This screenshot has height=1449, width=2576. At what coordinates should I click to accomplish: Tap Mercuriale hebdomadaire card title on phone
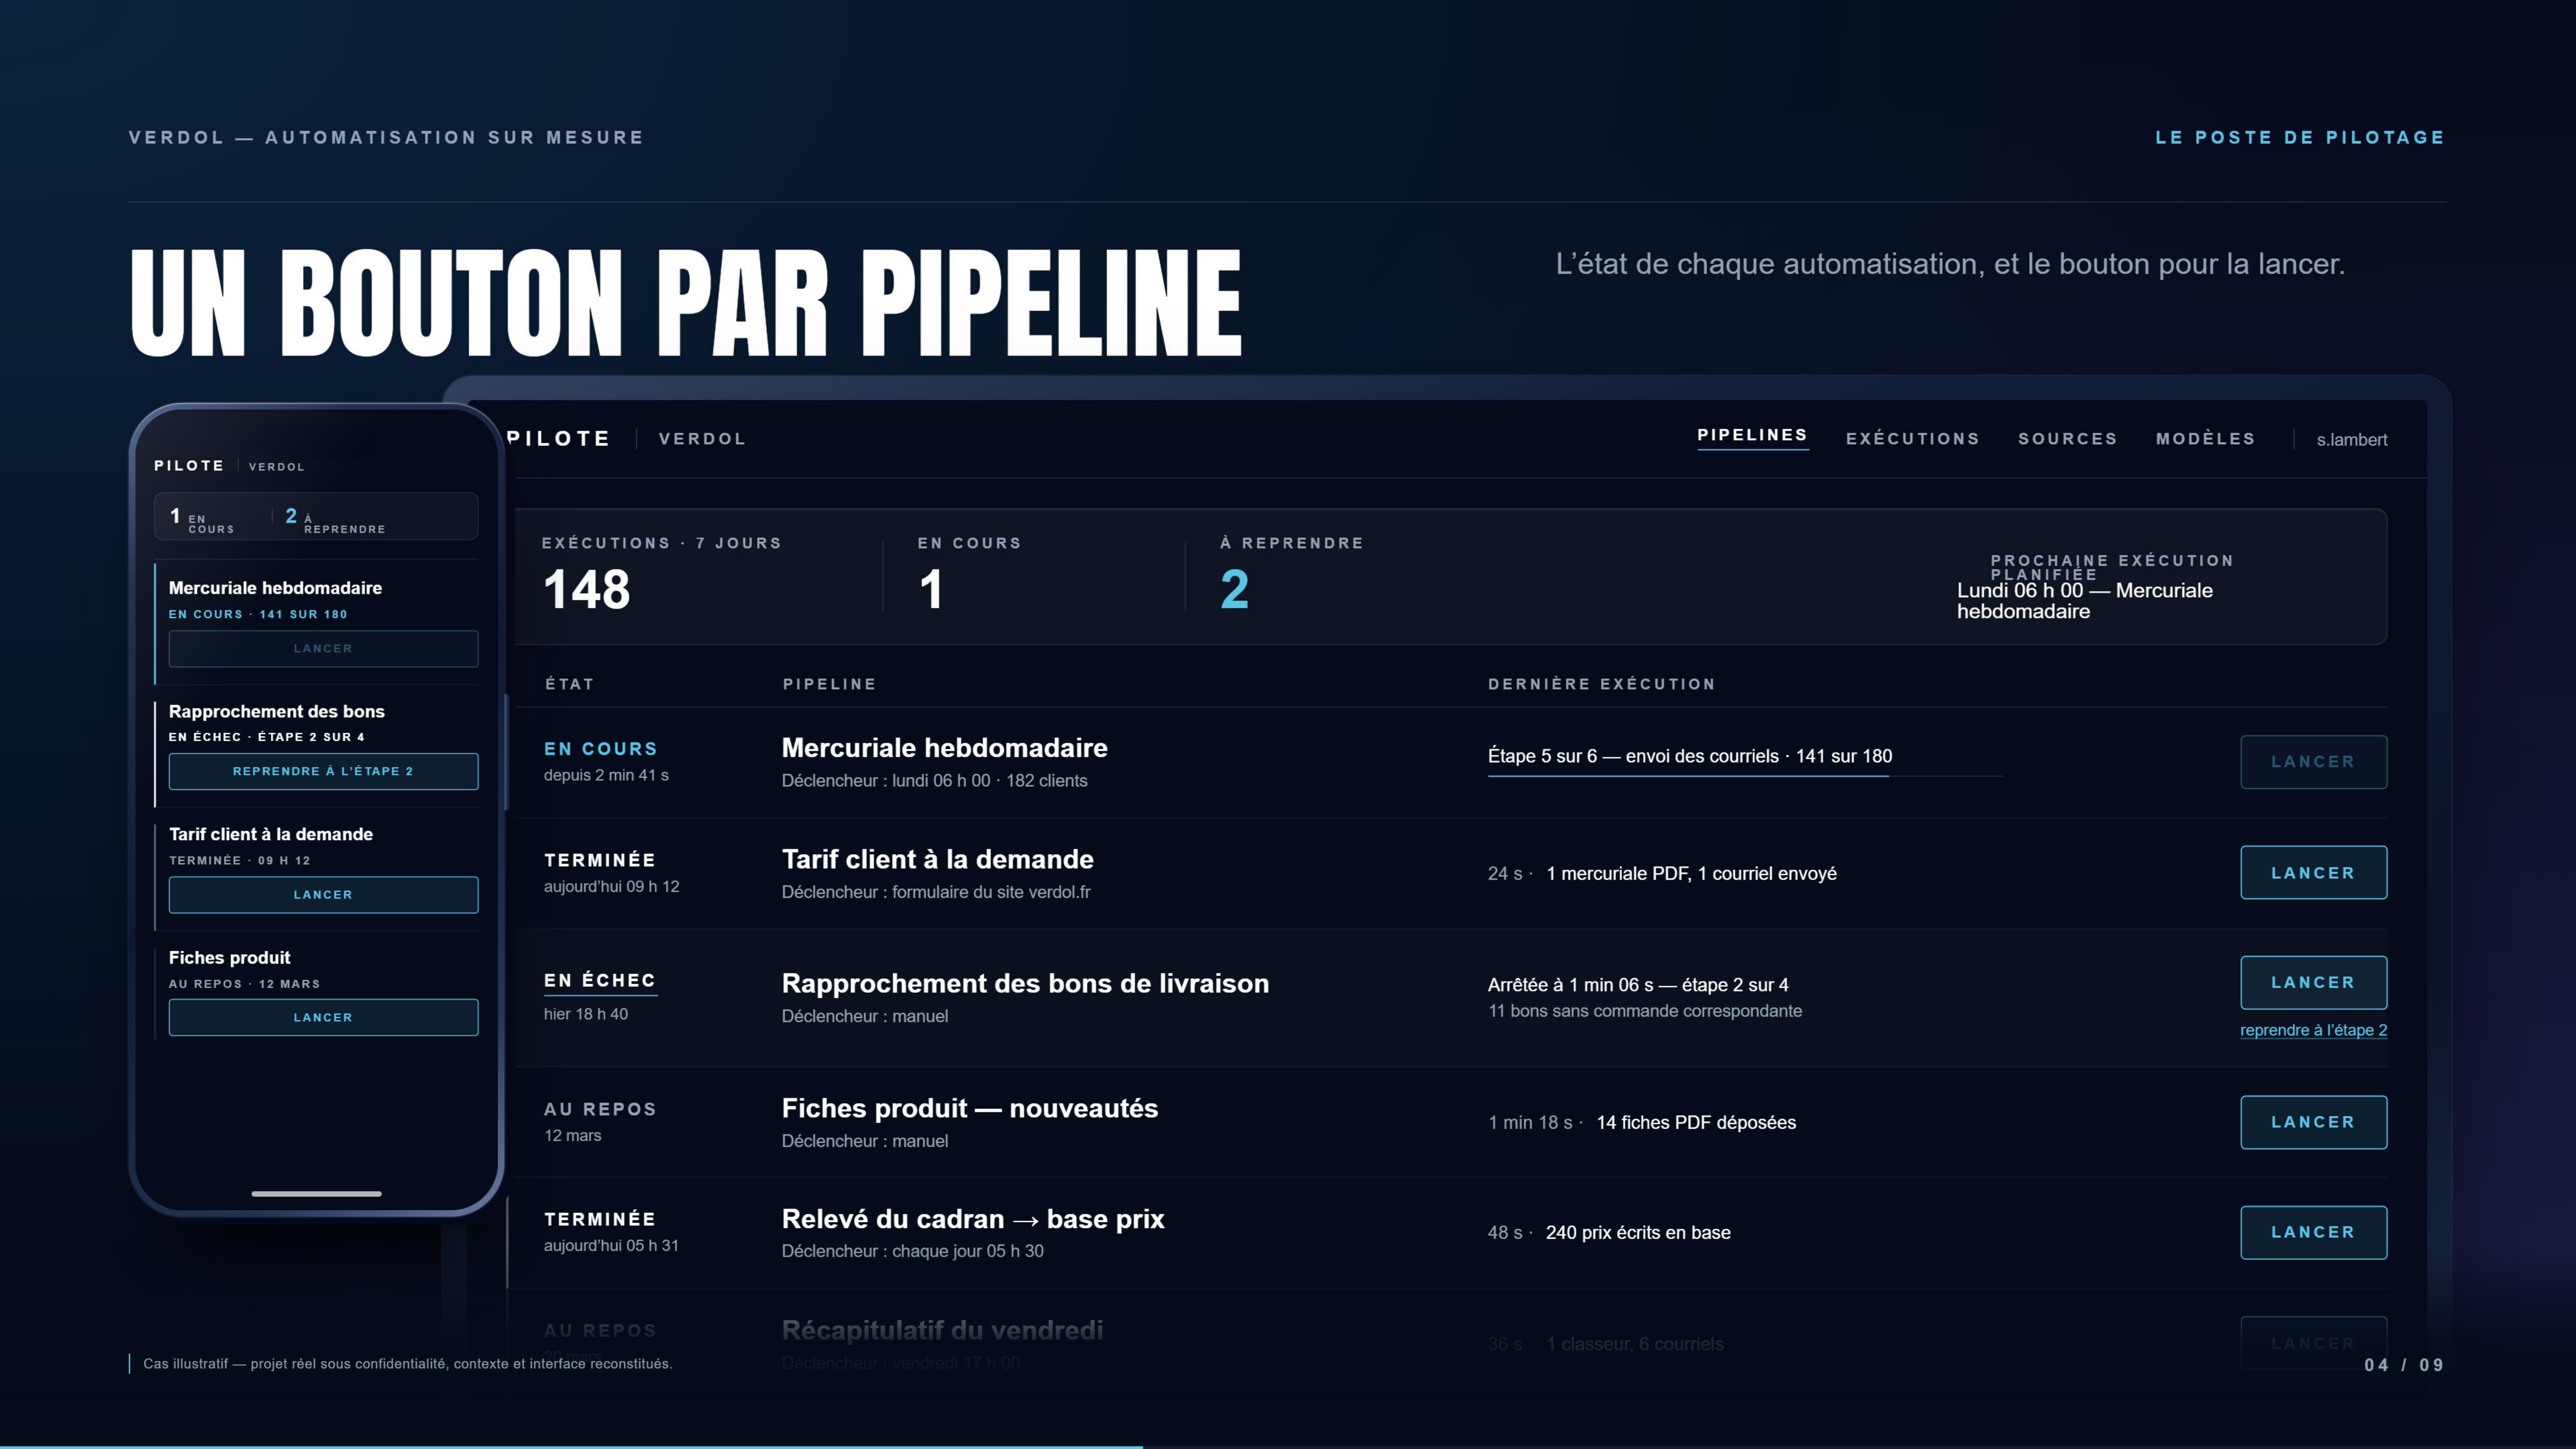[x=275, y=588]
